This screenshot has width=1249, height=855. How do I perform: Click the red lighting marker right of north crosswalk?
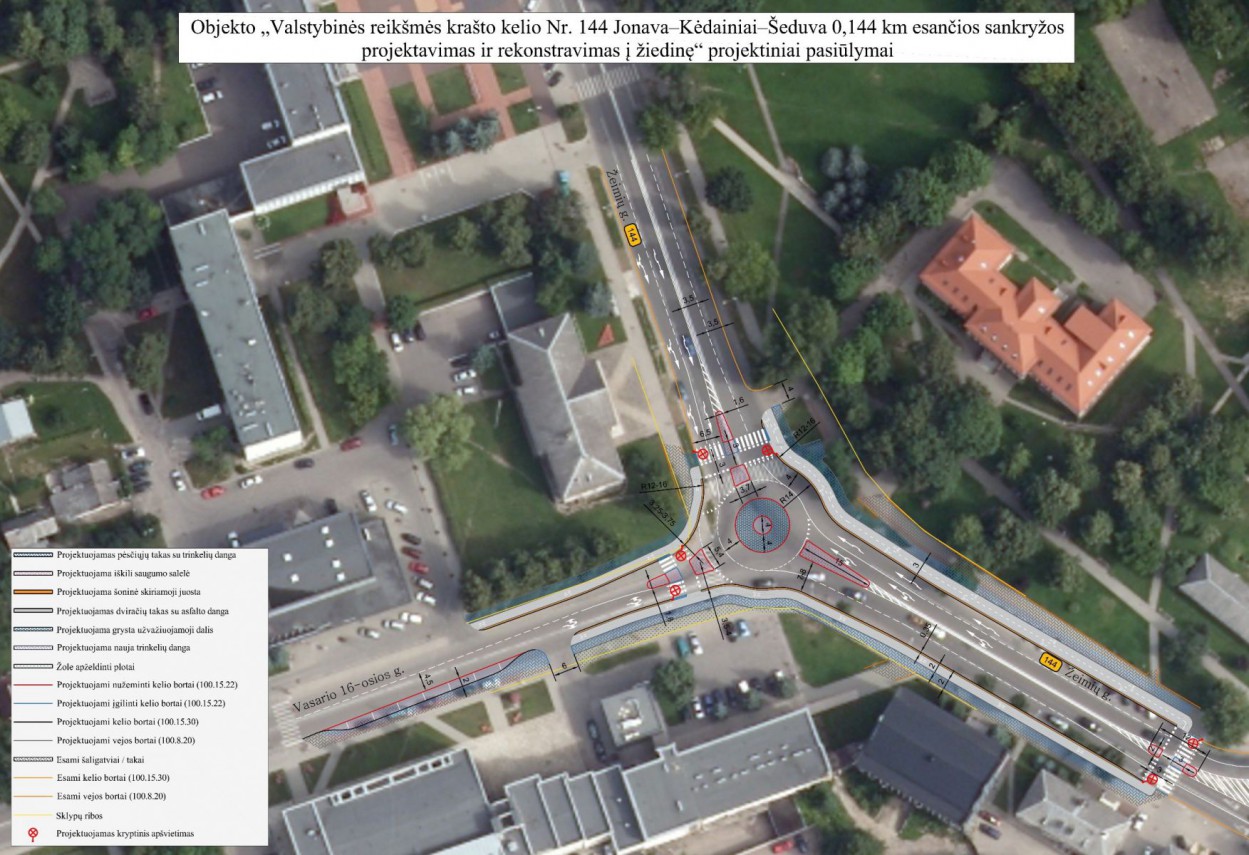tap(768, 451)
